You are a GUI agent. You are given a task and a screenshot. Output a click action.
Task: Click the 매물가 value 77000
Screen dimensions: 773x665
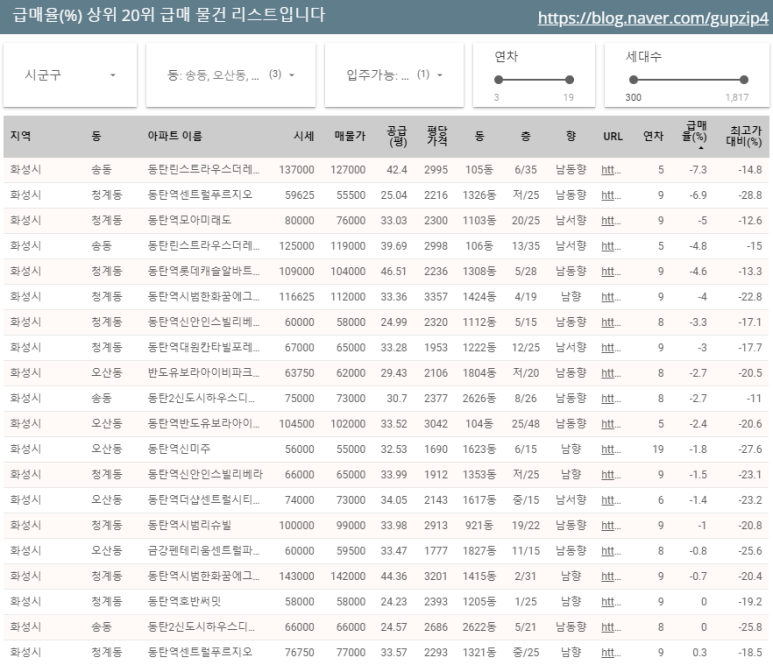pyautogui.click(x=351, y=653)
